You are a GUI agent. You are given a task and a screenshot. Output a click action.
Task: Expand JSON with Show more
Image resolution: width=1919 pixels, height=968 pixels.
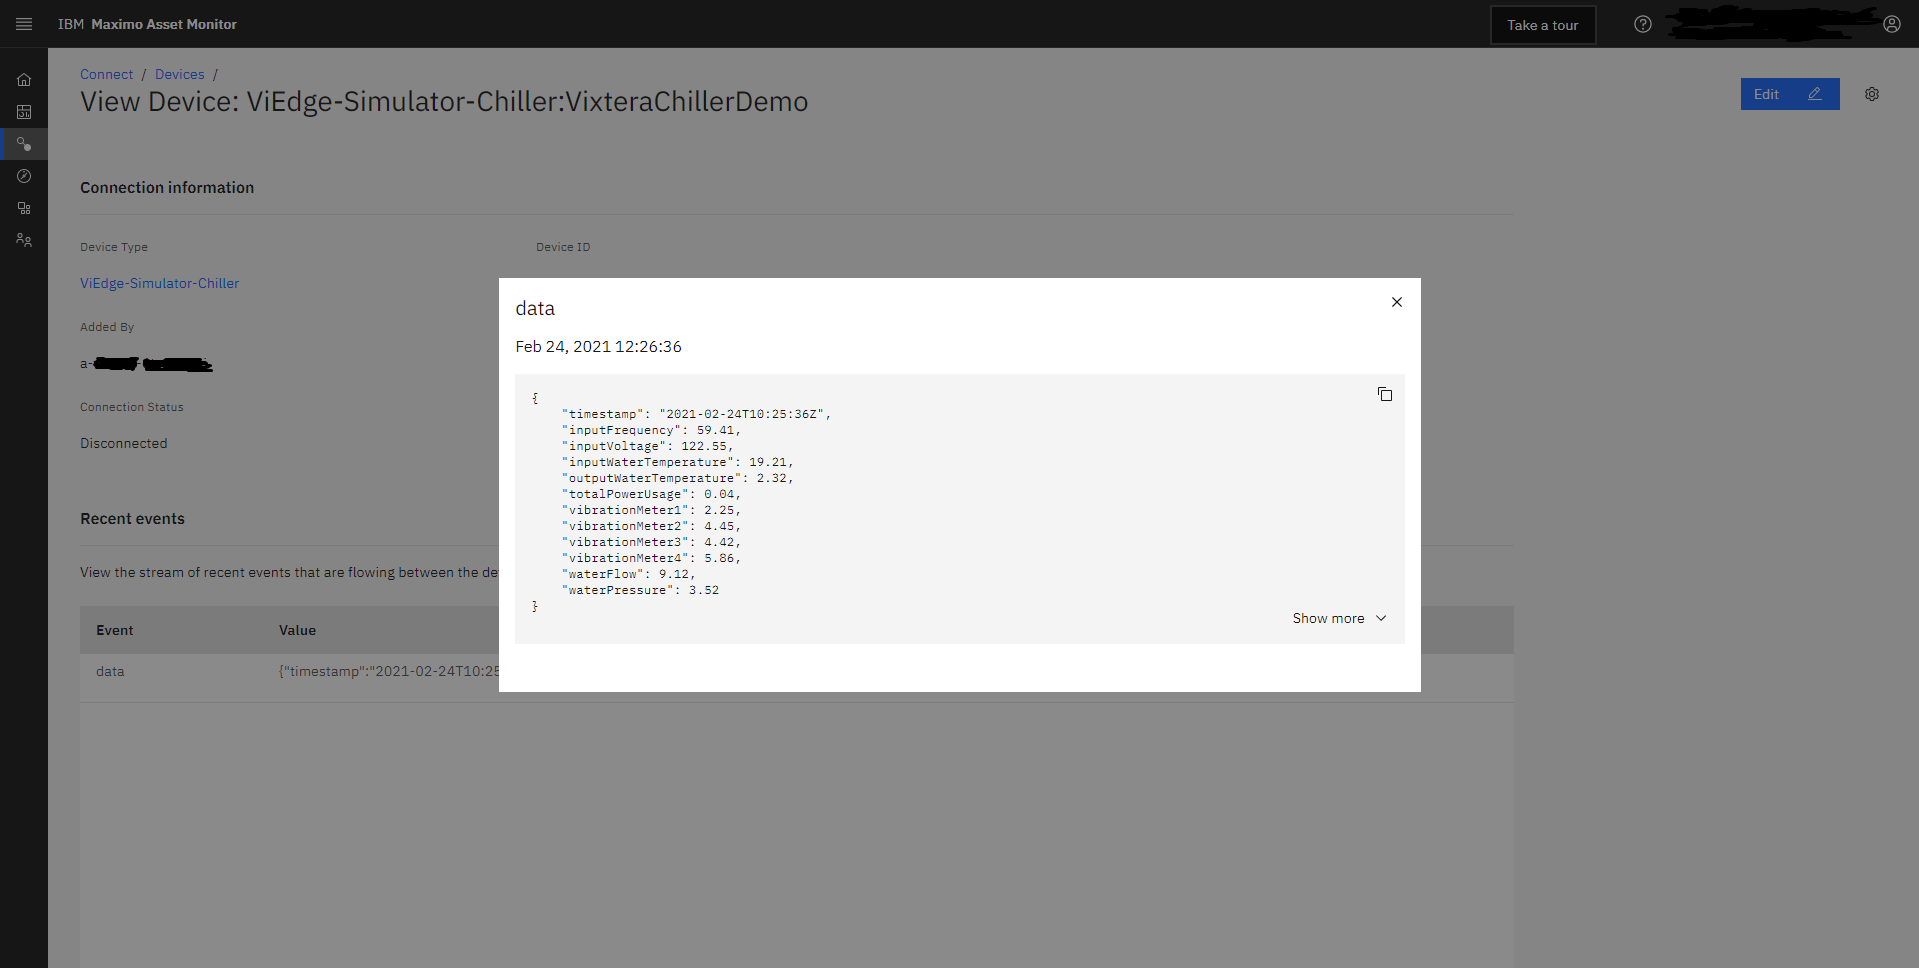tap(1339, 618)
